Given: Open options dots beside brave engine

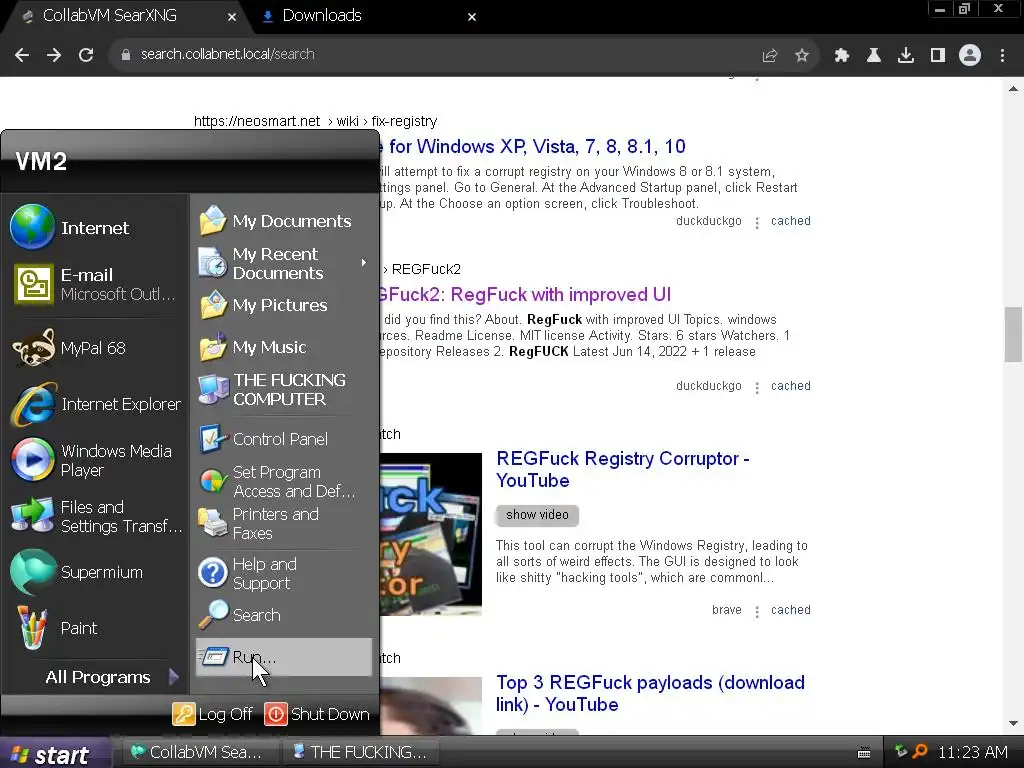Looking at the screenshot, I should point(757,611).
